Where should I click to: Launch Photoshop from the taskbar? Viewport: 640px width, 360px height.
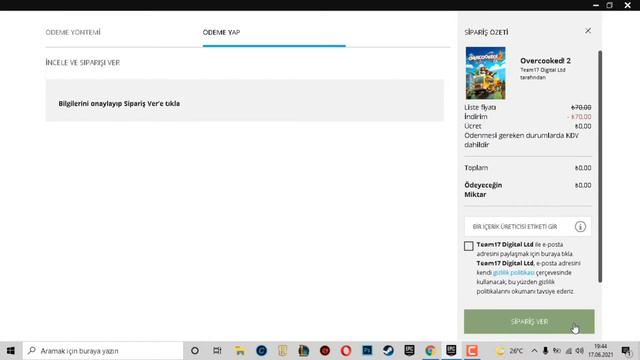pyautogui.click(x=367, y=351)
